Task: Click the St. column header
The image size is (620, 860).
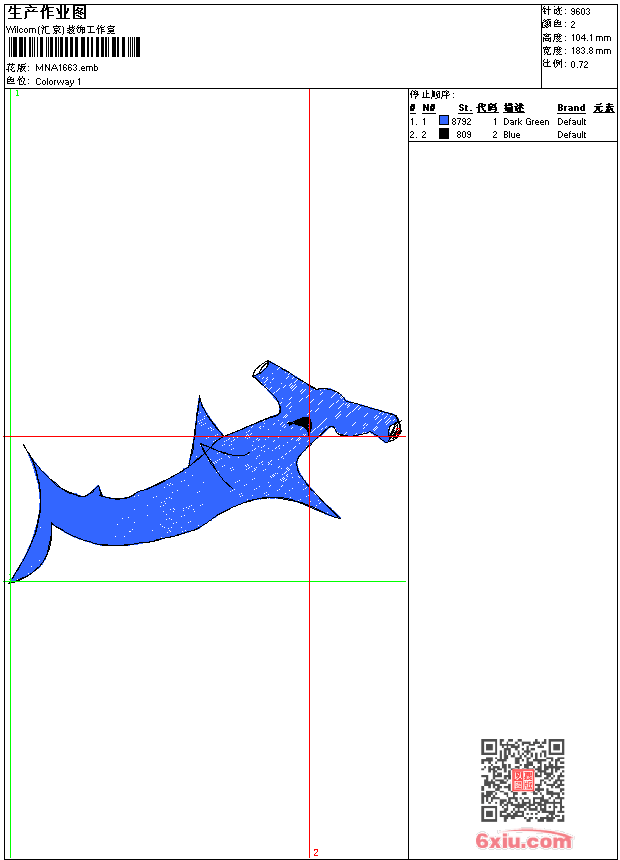Action: [x=464, y=108]
